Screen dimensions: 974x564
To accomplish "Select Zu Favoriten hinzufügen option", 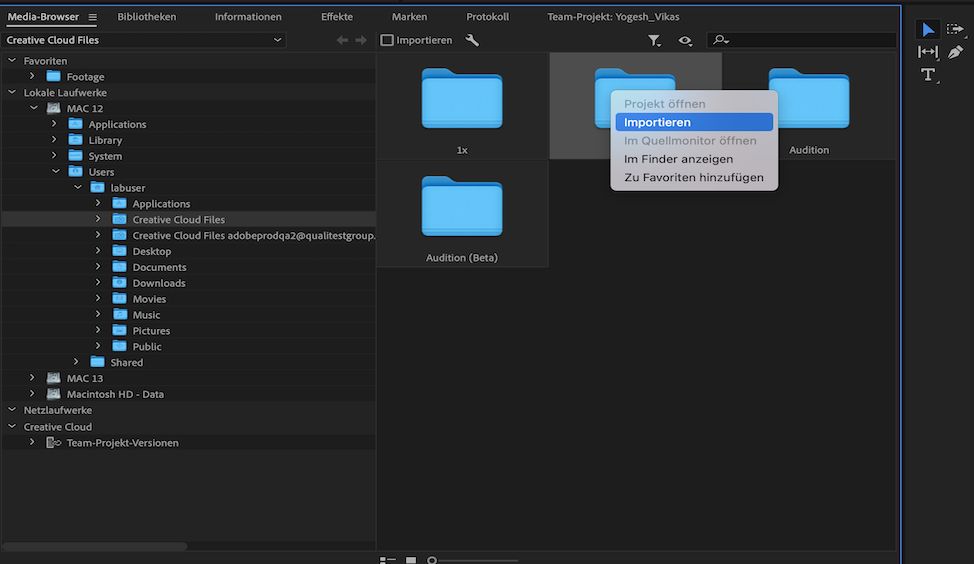I will [x=694, y=177].
